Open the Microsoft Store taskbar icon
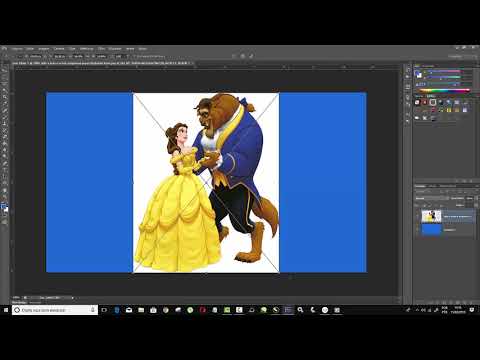This screenshot has width=480, height=360. (x=153, y=310)
